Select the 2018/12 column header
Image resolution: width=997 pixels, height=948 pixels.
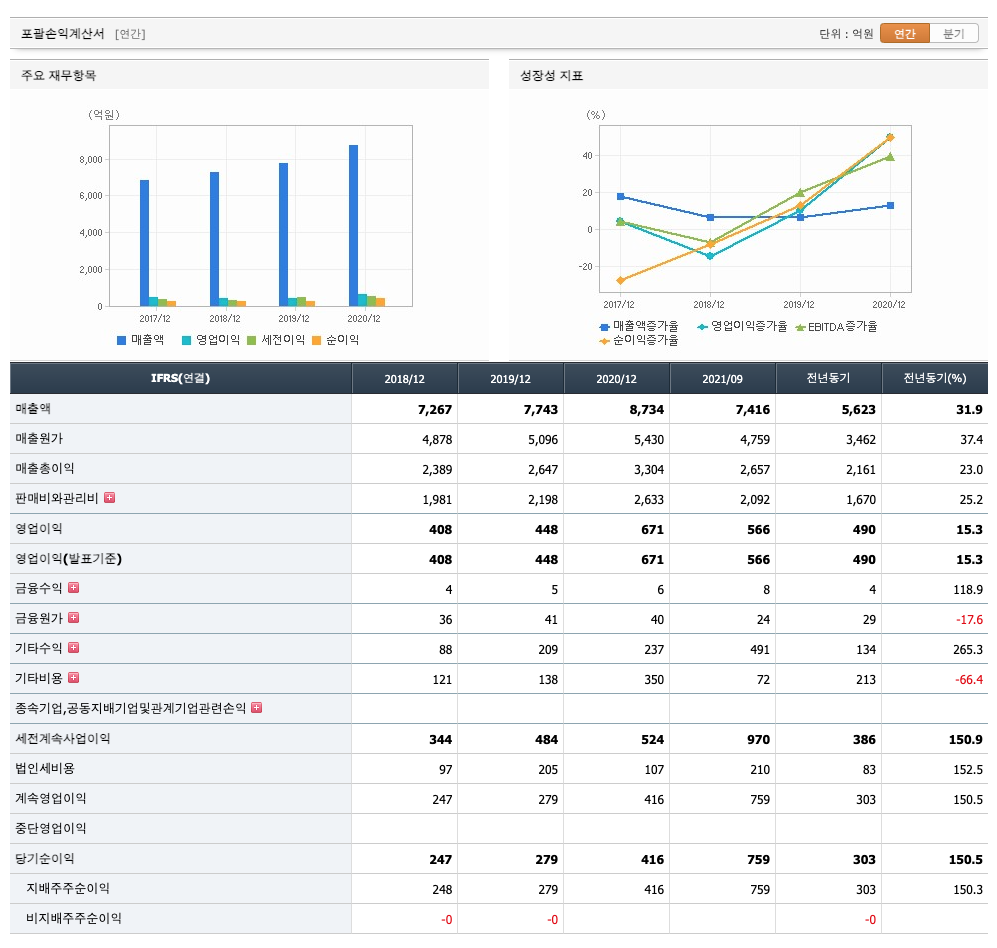(404, 378)
